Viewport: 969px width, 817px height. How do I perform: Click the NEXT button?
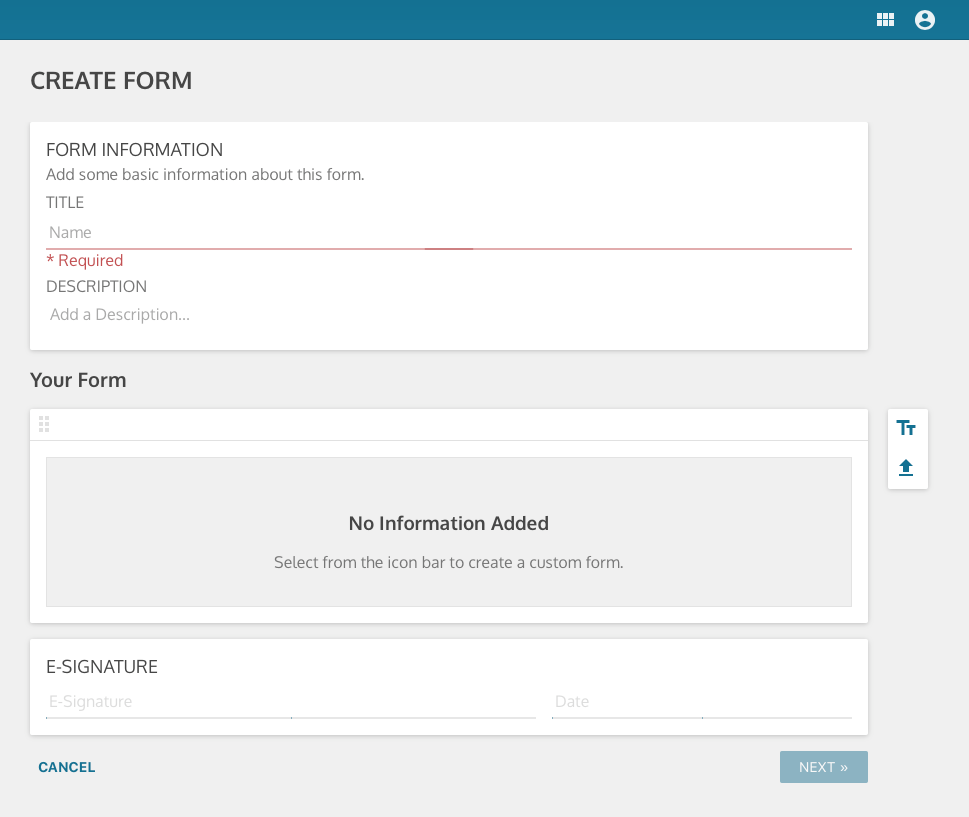823,767
